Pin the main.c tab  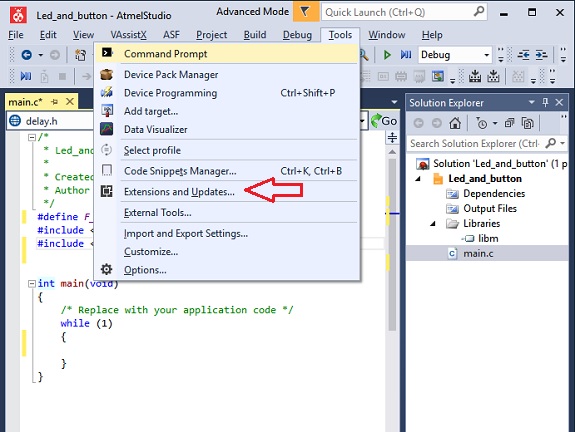tap(55, 102)
